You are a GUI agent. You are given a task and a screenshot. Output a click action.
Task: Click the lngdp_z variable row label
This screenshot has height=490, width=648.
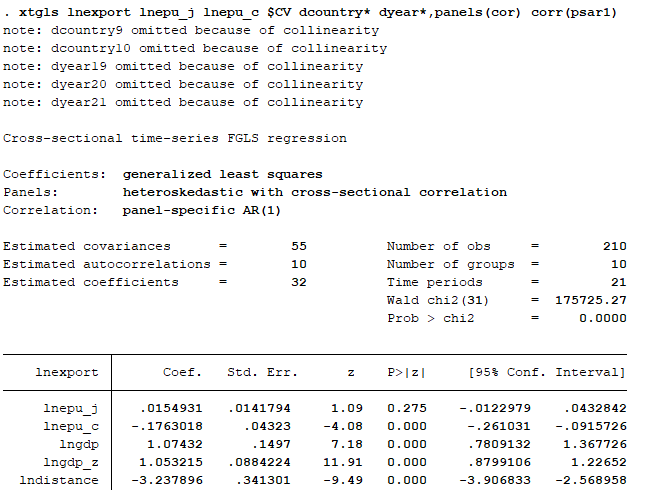pos(71,462)
